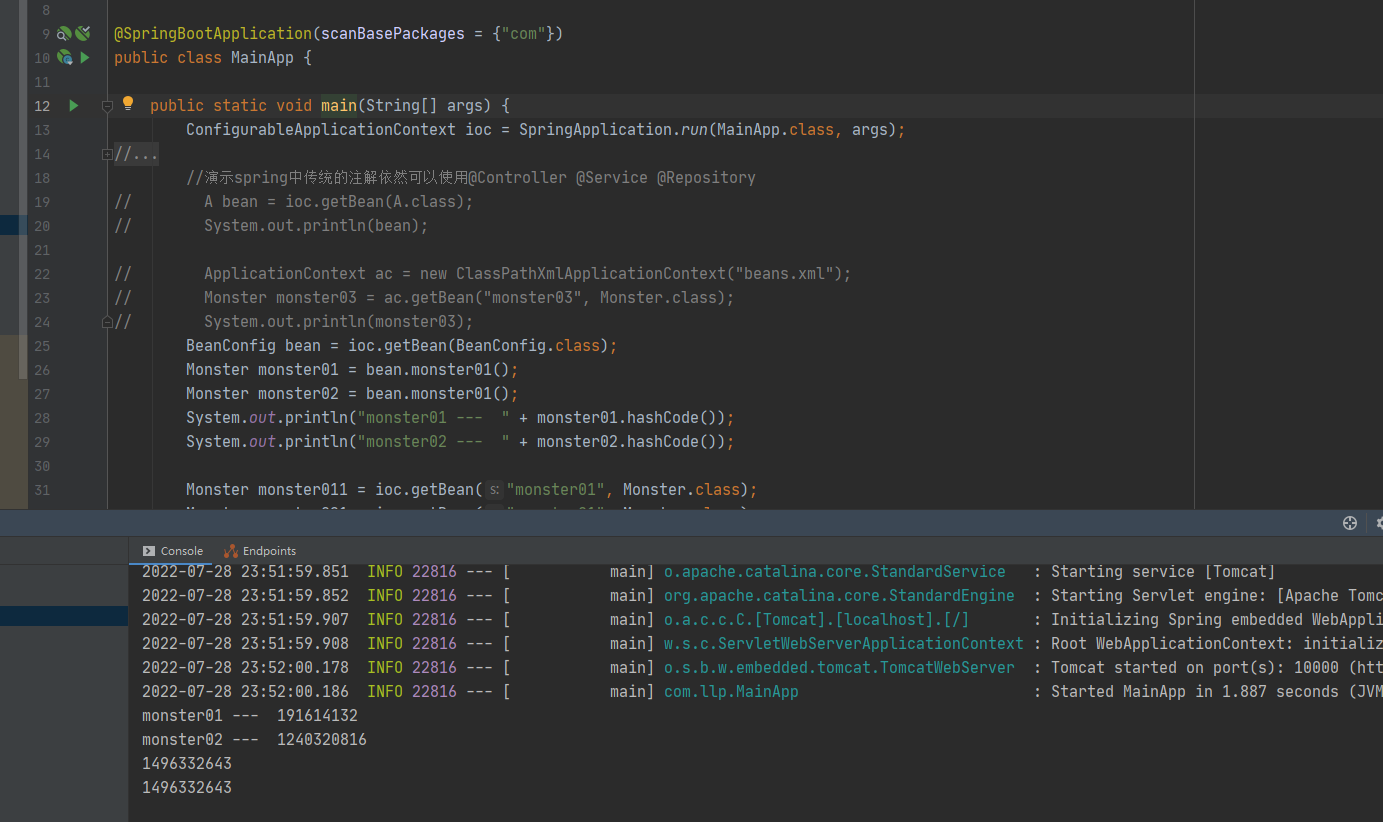This screenshot has width=1383, height=822.
Task: Click BeanConfig.class argument on line 25
Action: (x=528, y=346)
